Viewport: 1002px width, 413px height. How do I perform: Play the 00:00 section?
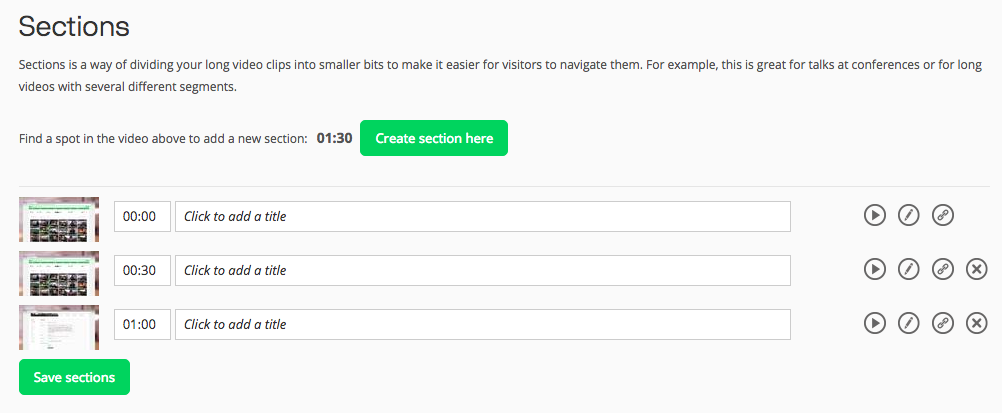874,215
